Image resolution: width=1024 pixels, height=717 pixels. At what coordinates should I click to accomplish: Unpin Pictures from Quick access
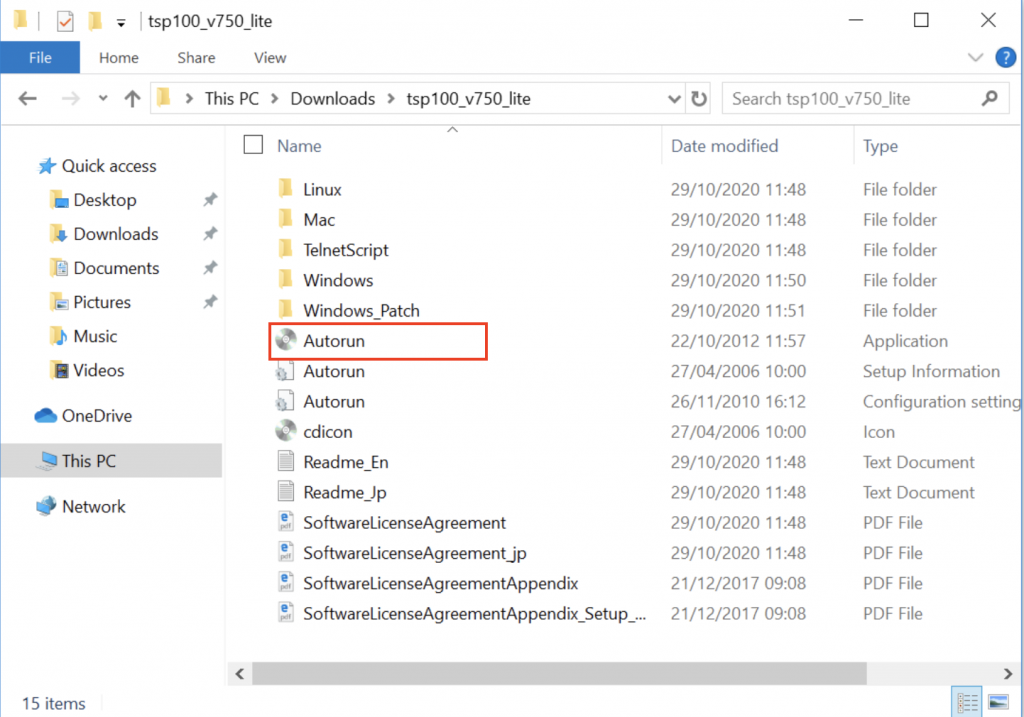click(x=210, y=301)
